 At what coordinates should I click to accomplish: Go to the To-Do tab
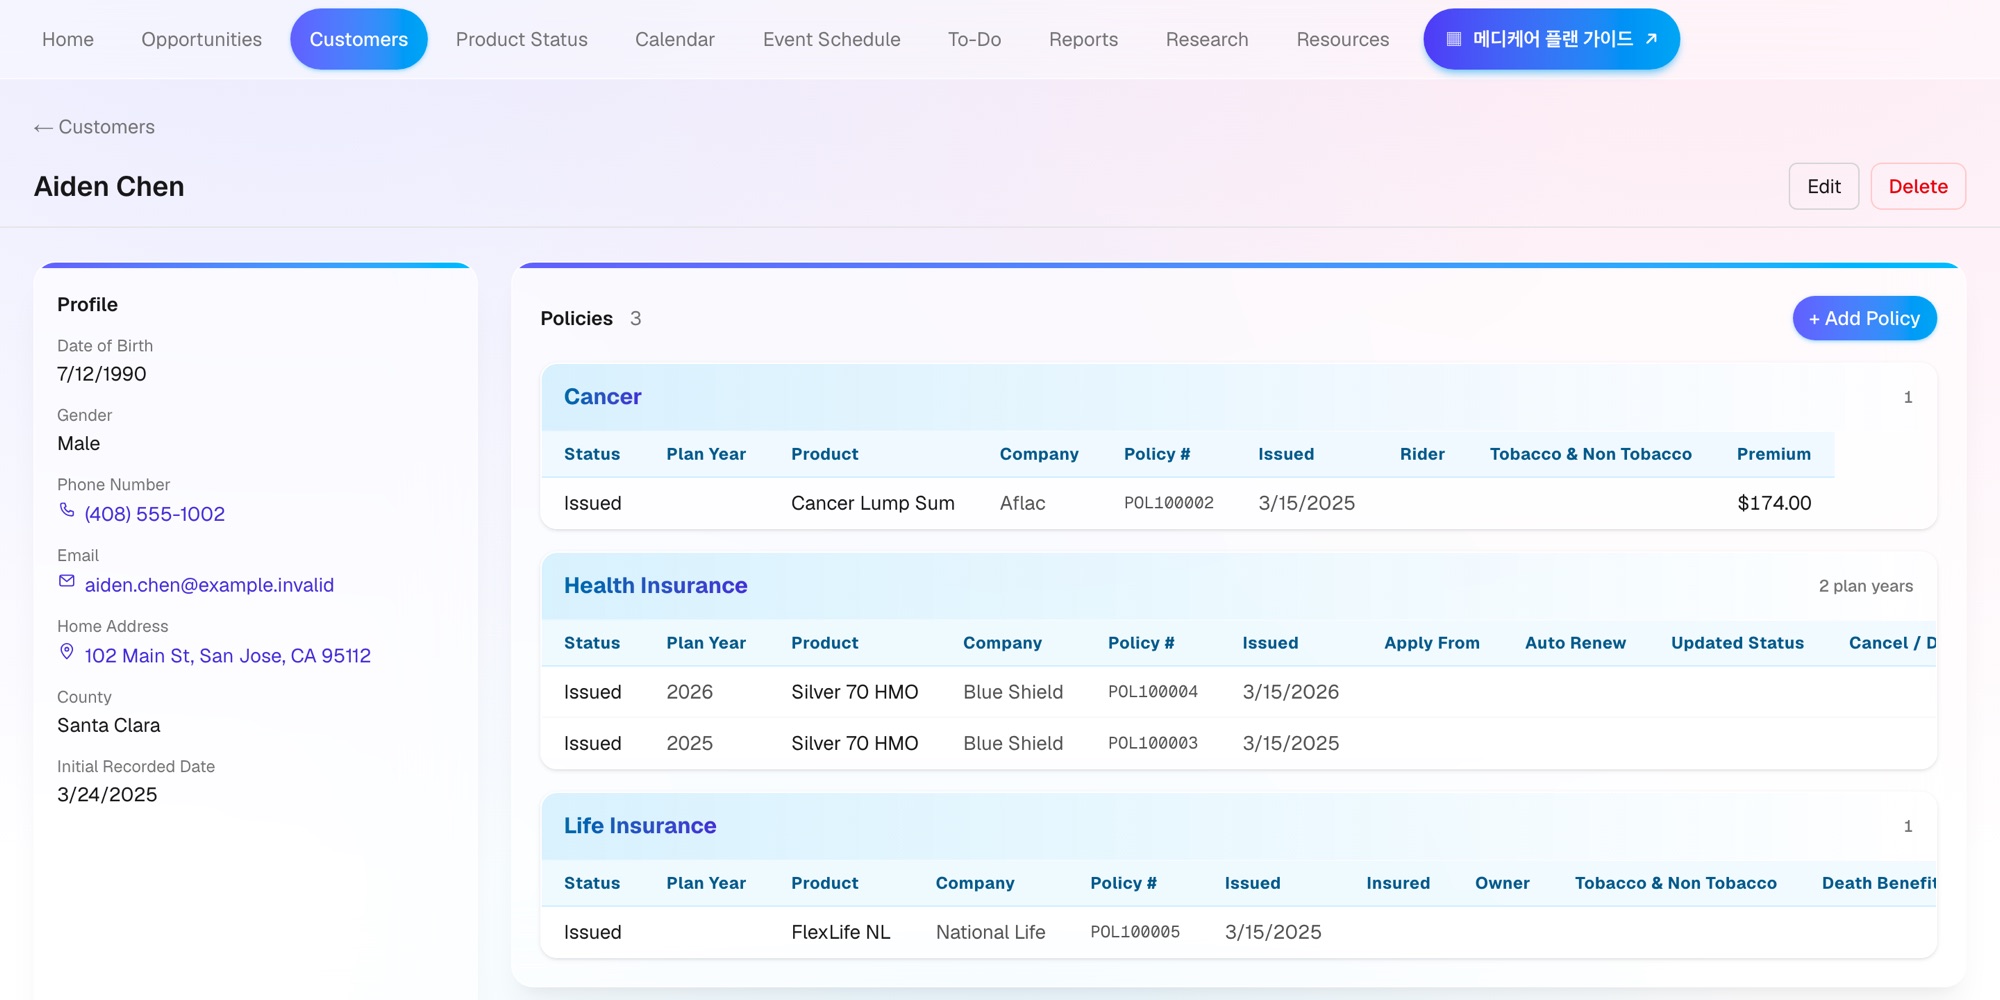974,39
